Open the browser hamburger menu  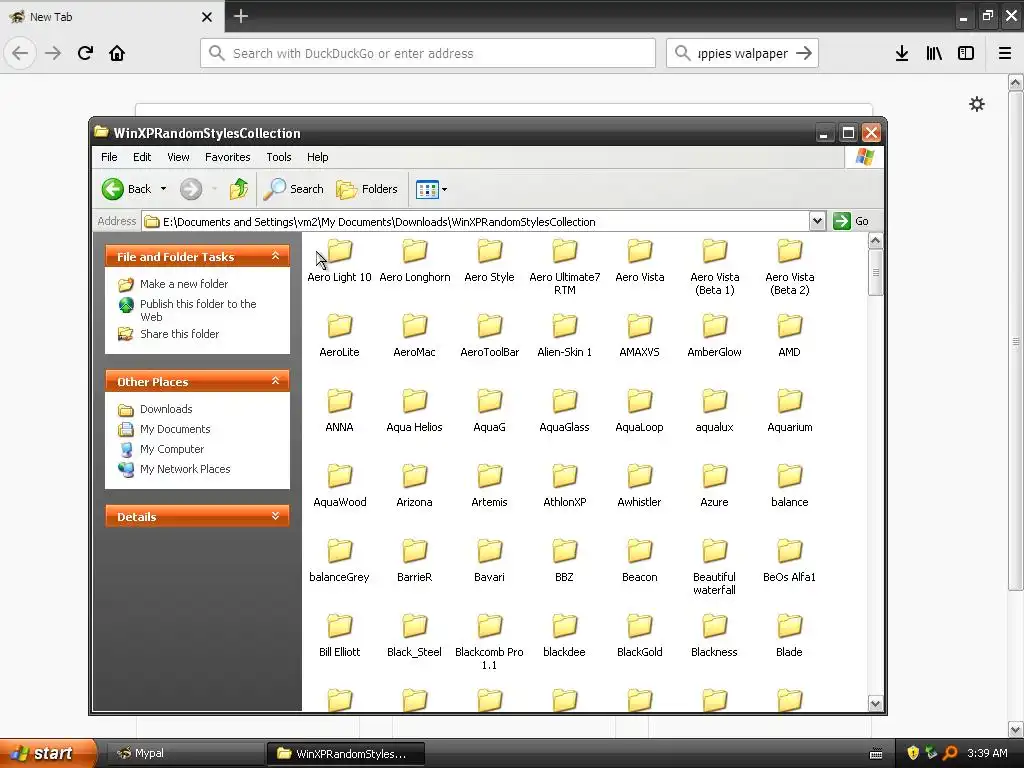coord(1005,54)
